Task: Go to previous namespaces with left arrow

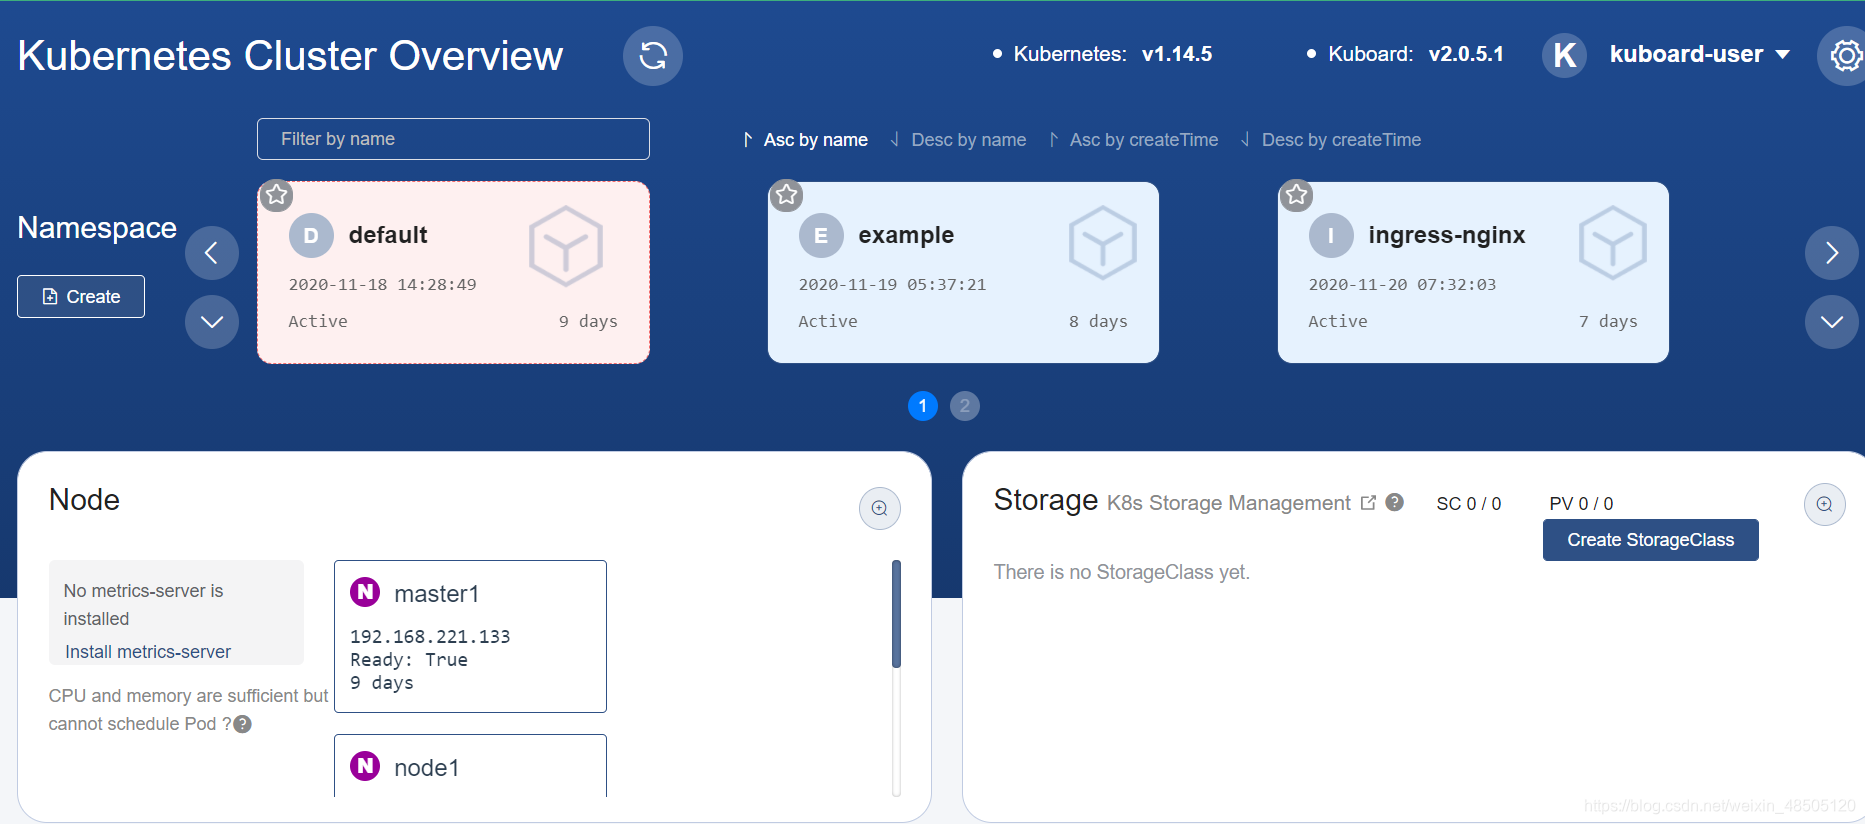Action: 212,253
